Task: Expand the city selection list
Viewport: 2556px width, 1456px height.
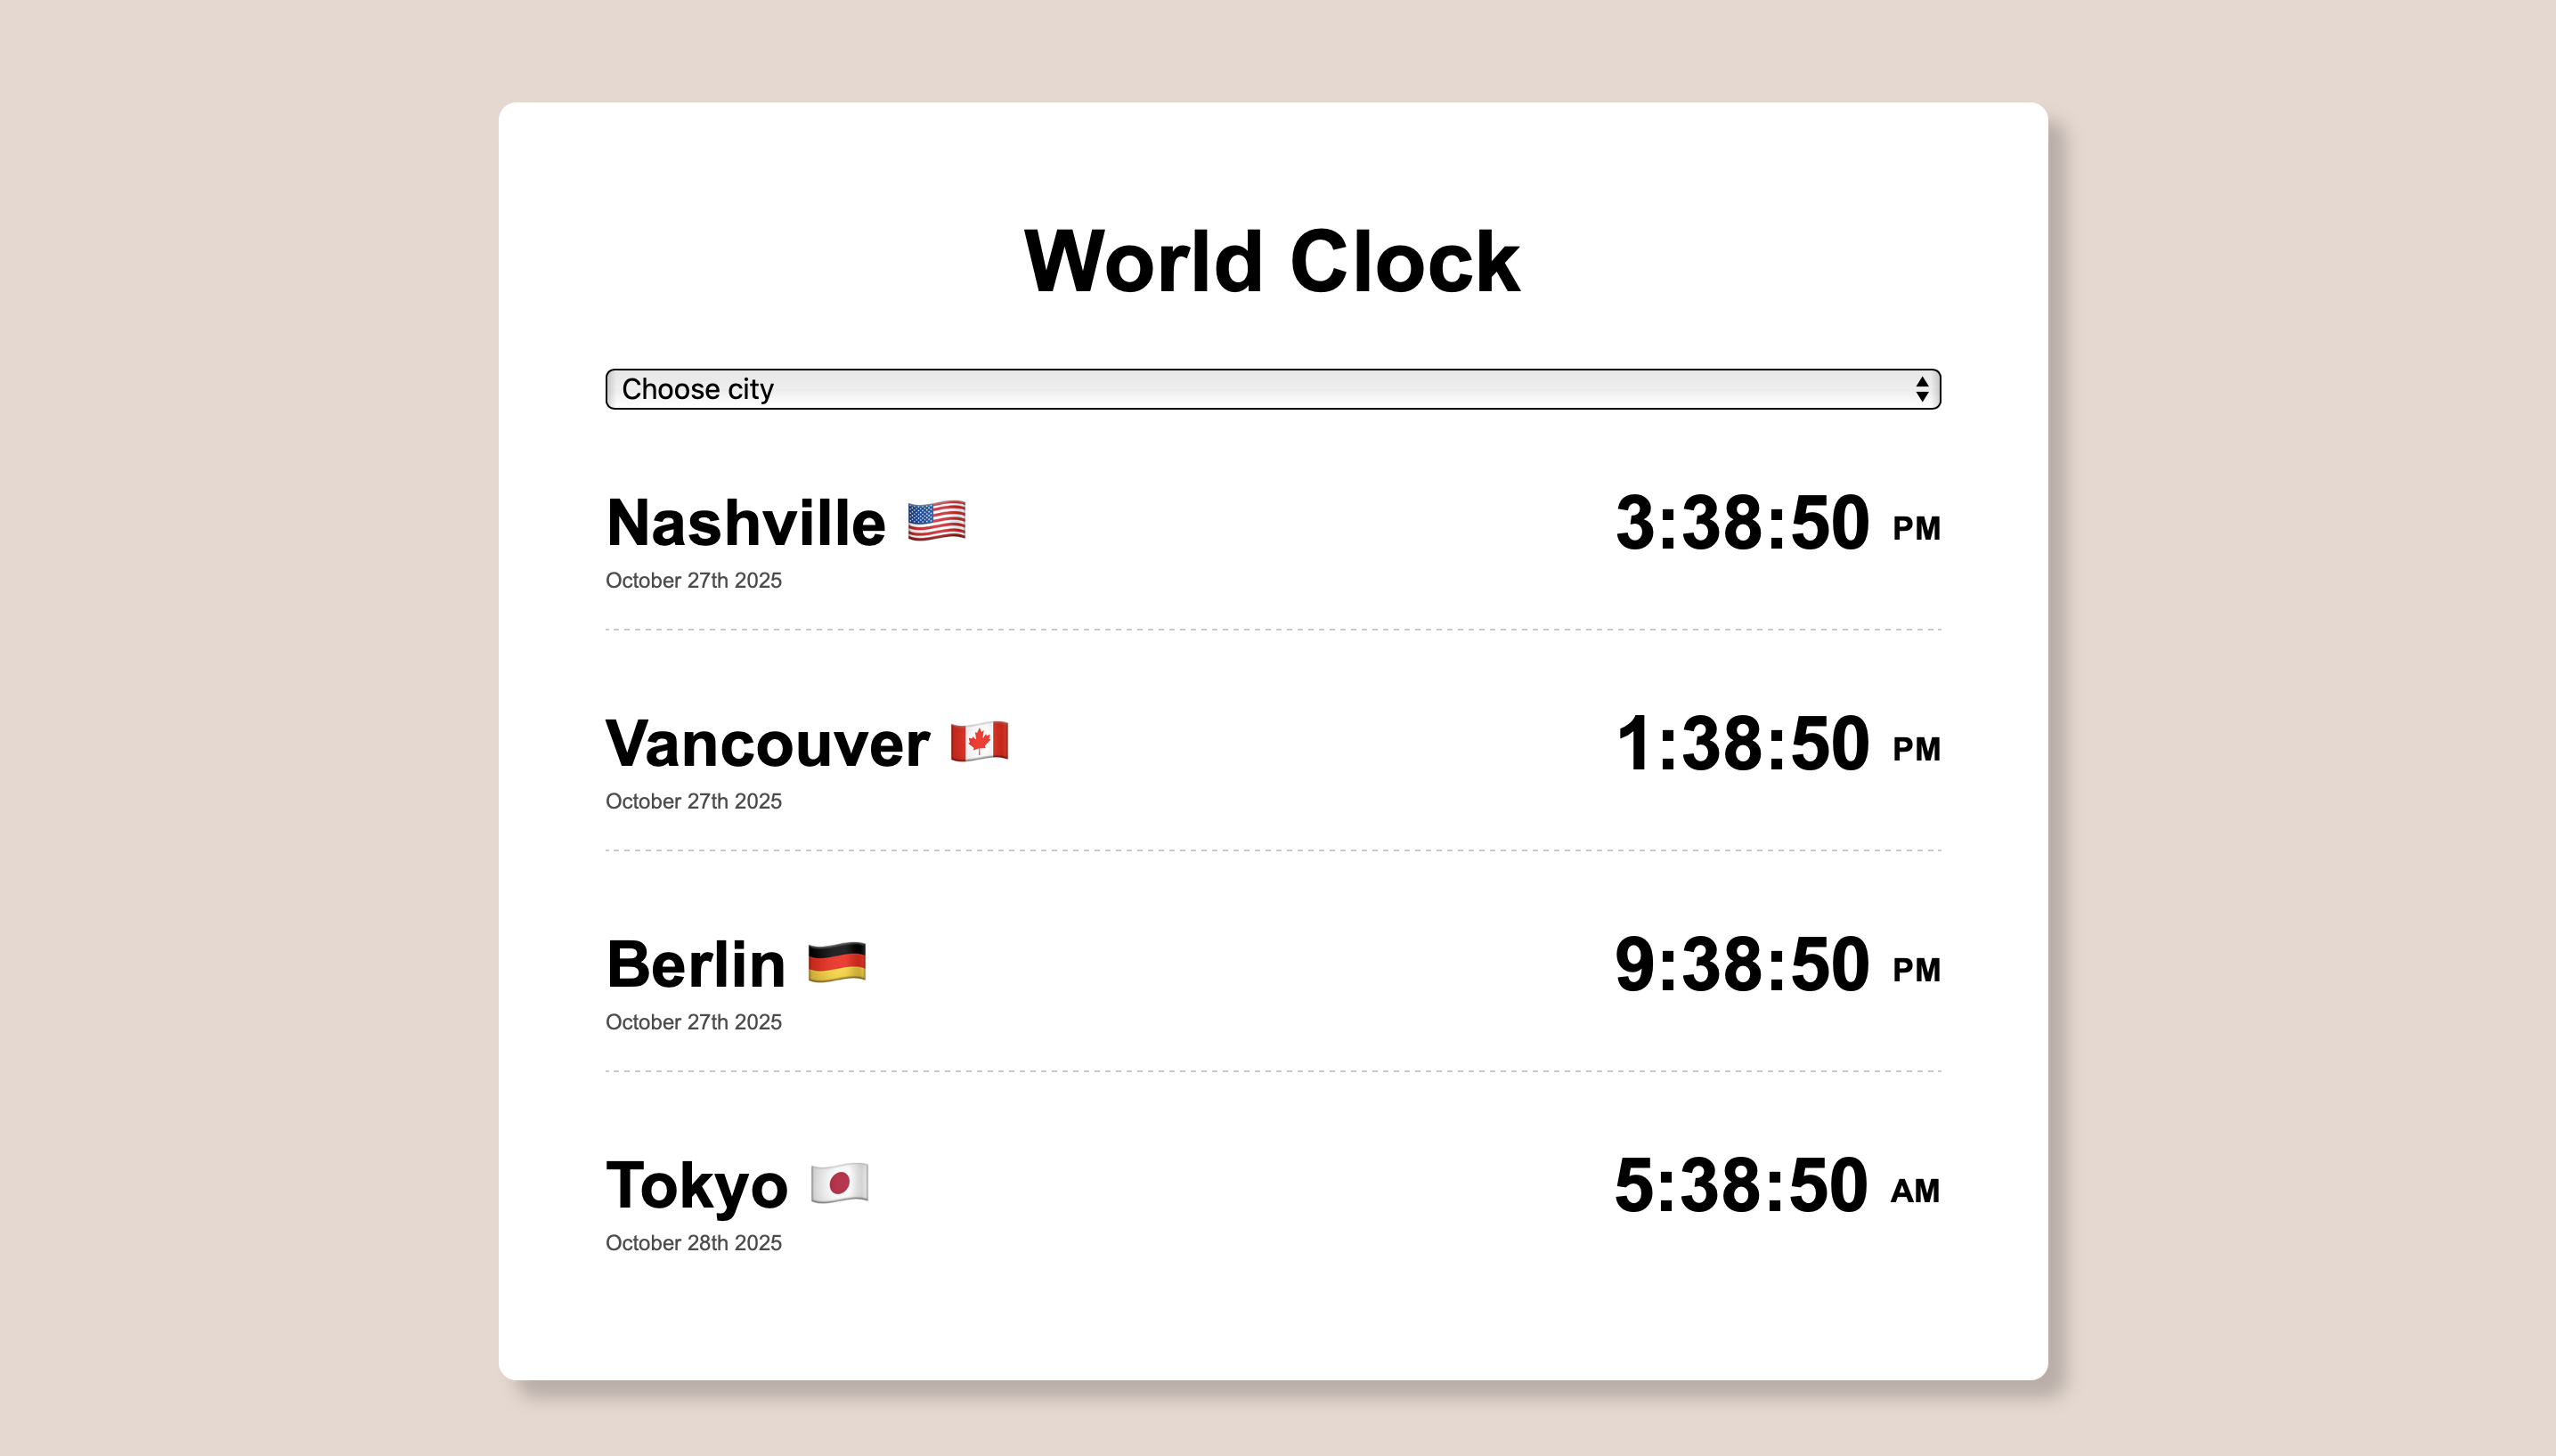Action: click(1272, 389)
